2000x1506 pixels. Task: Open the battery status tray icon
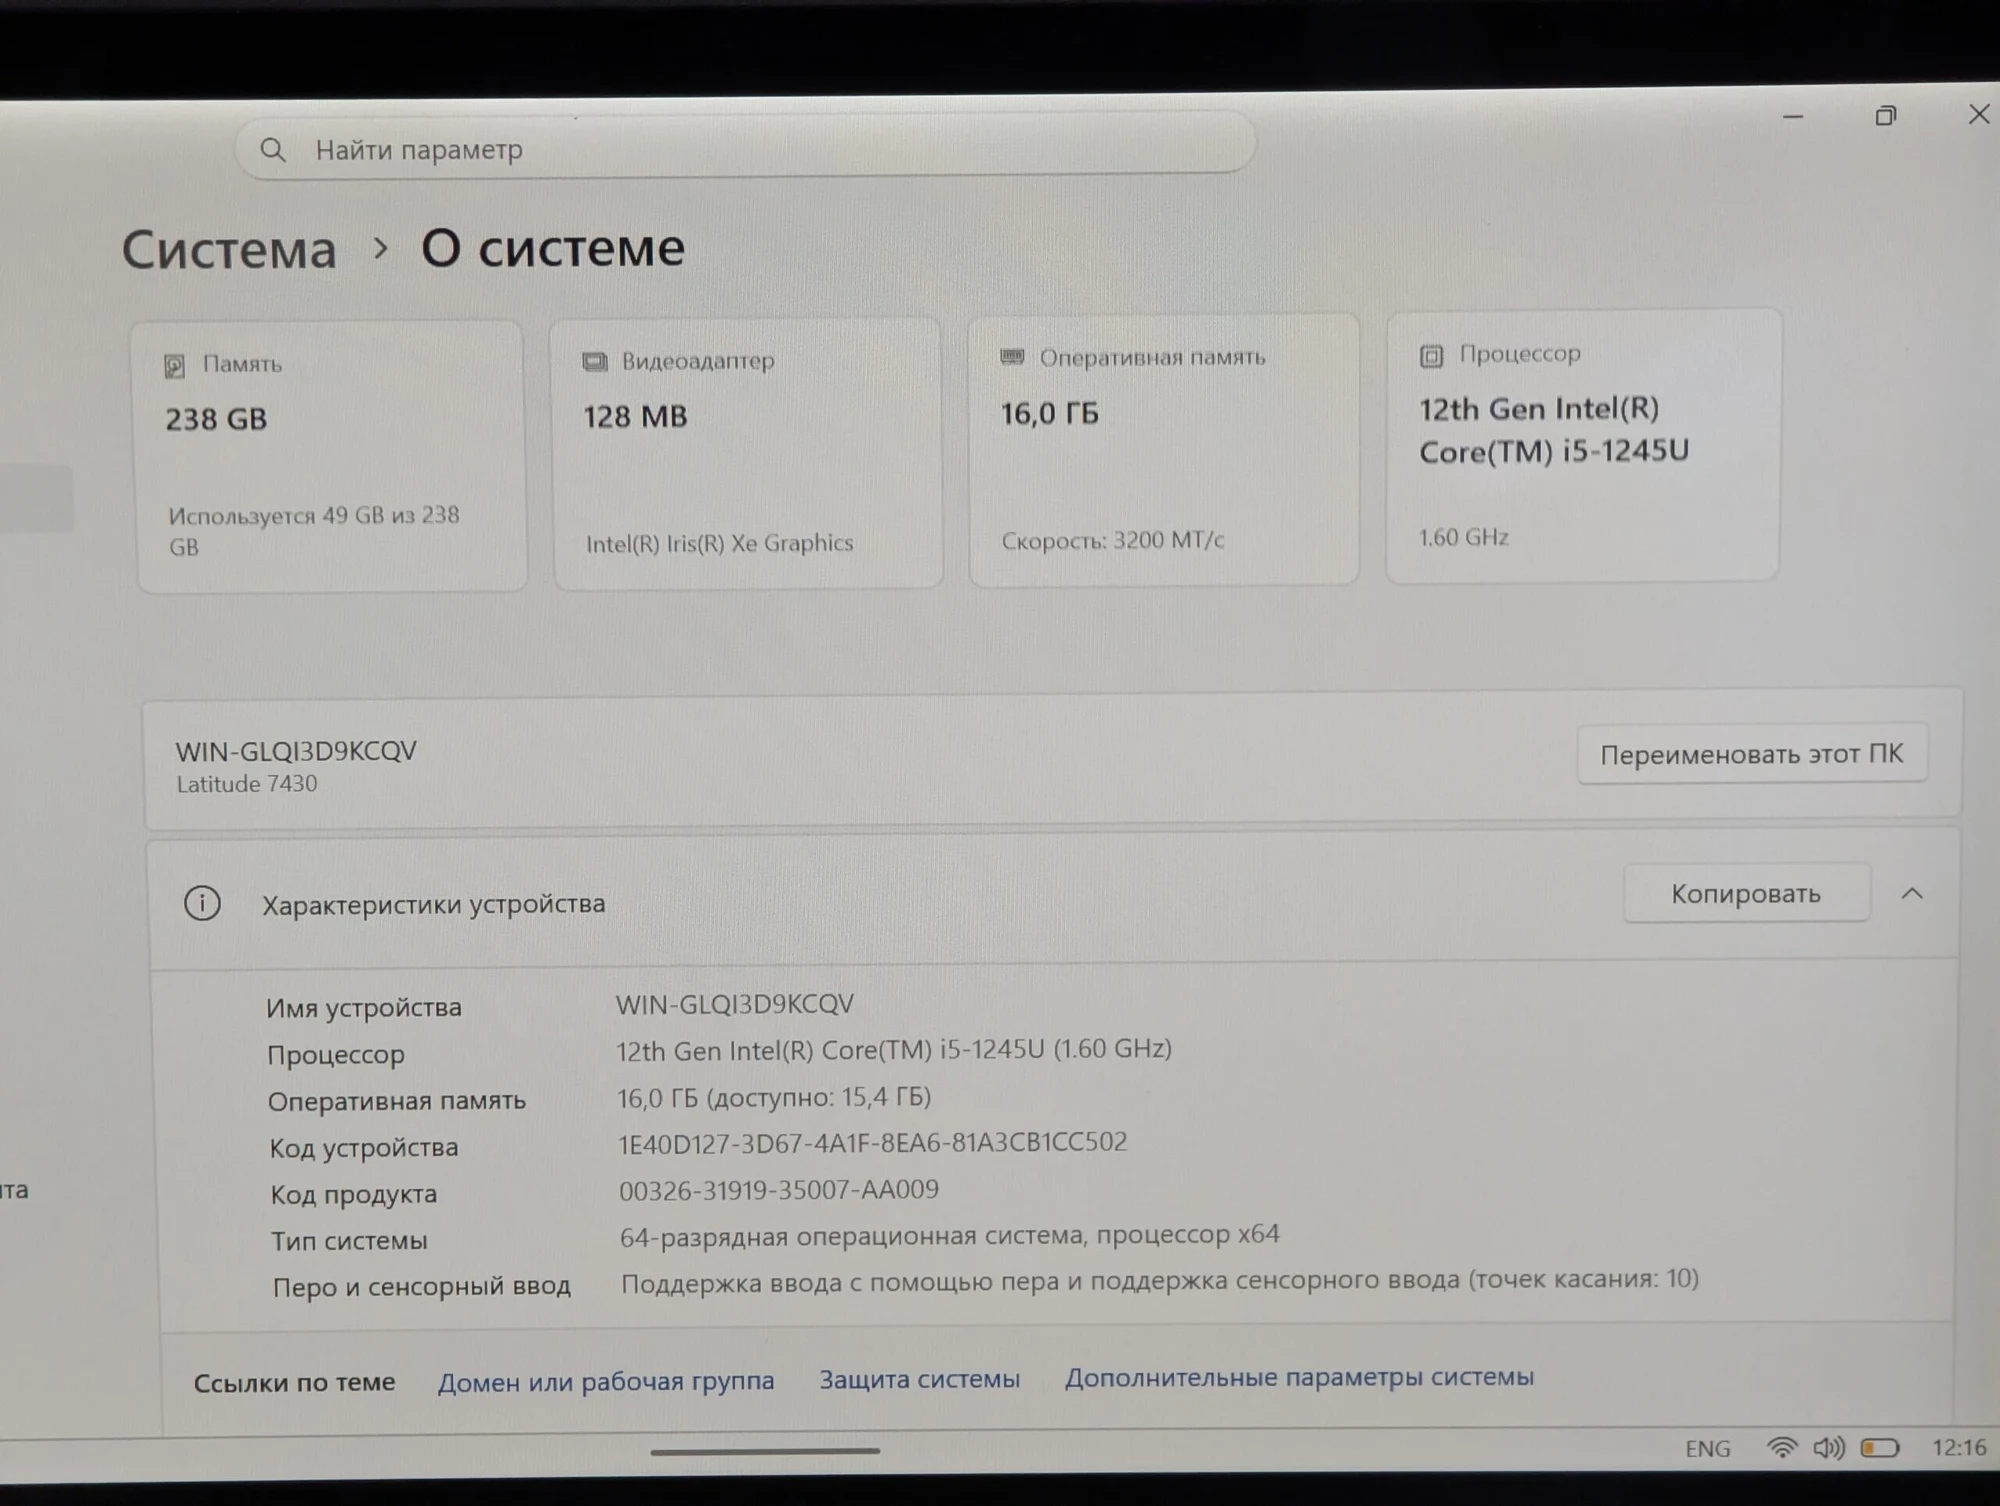(x=1880, y=1447)
